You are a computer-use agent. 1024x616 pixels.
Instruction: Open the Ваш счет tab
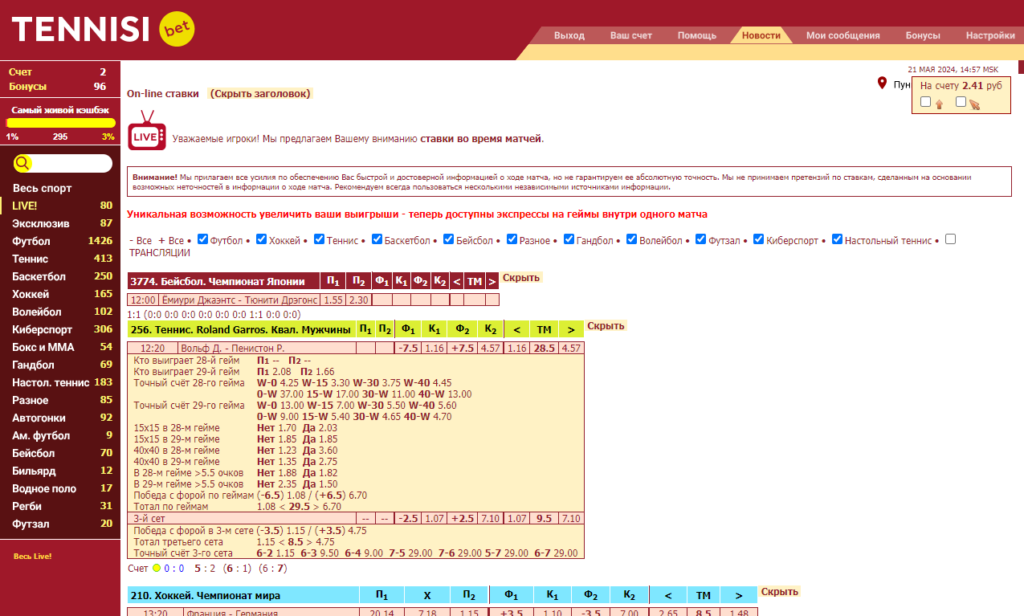click(x=631, y=35)
